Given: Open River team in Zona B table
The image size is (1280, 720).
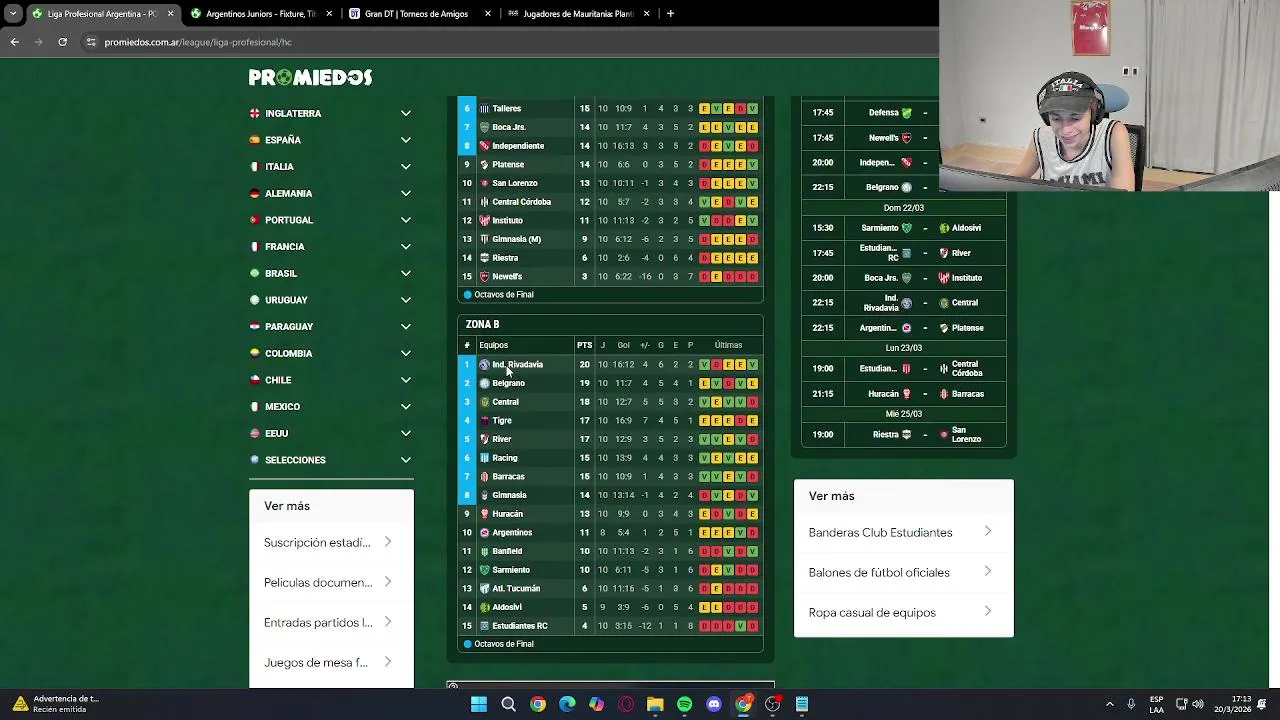Looking at the screenshot, I should [x=501, y=439].
